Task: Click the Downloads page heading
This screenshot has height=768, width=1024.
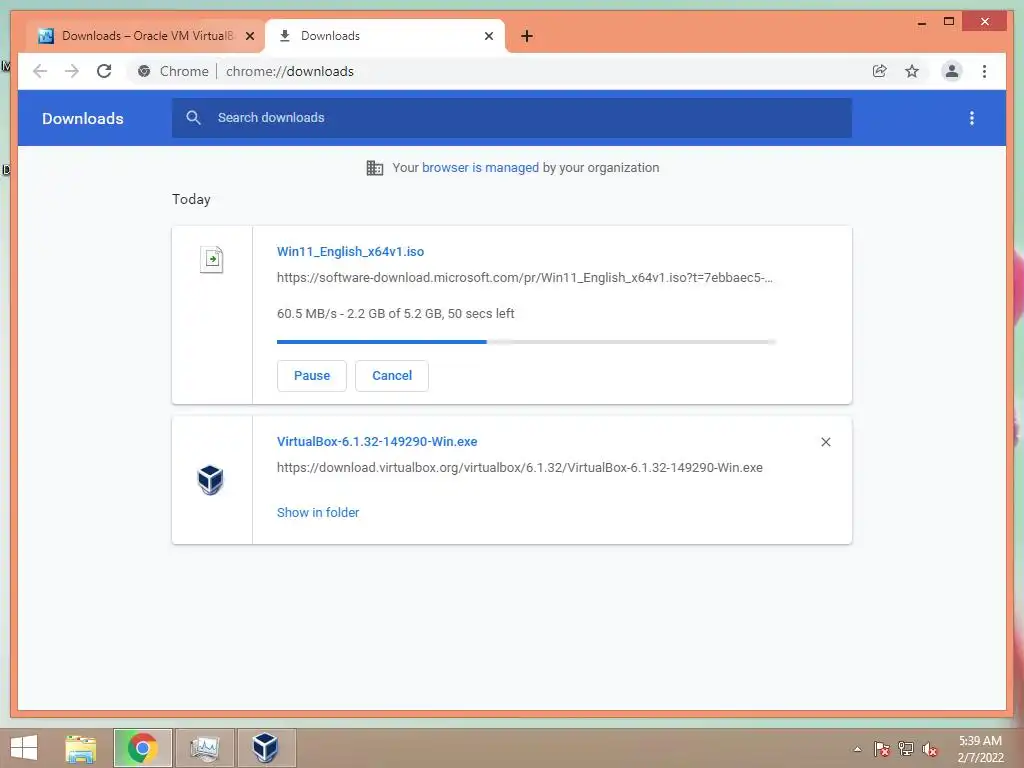Action: point(83,118)
